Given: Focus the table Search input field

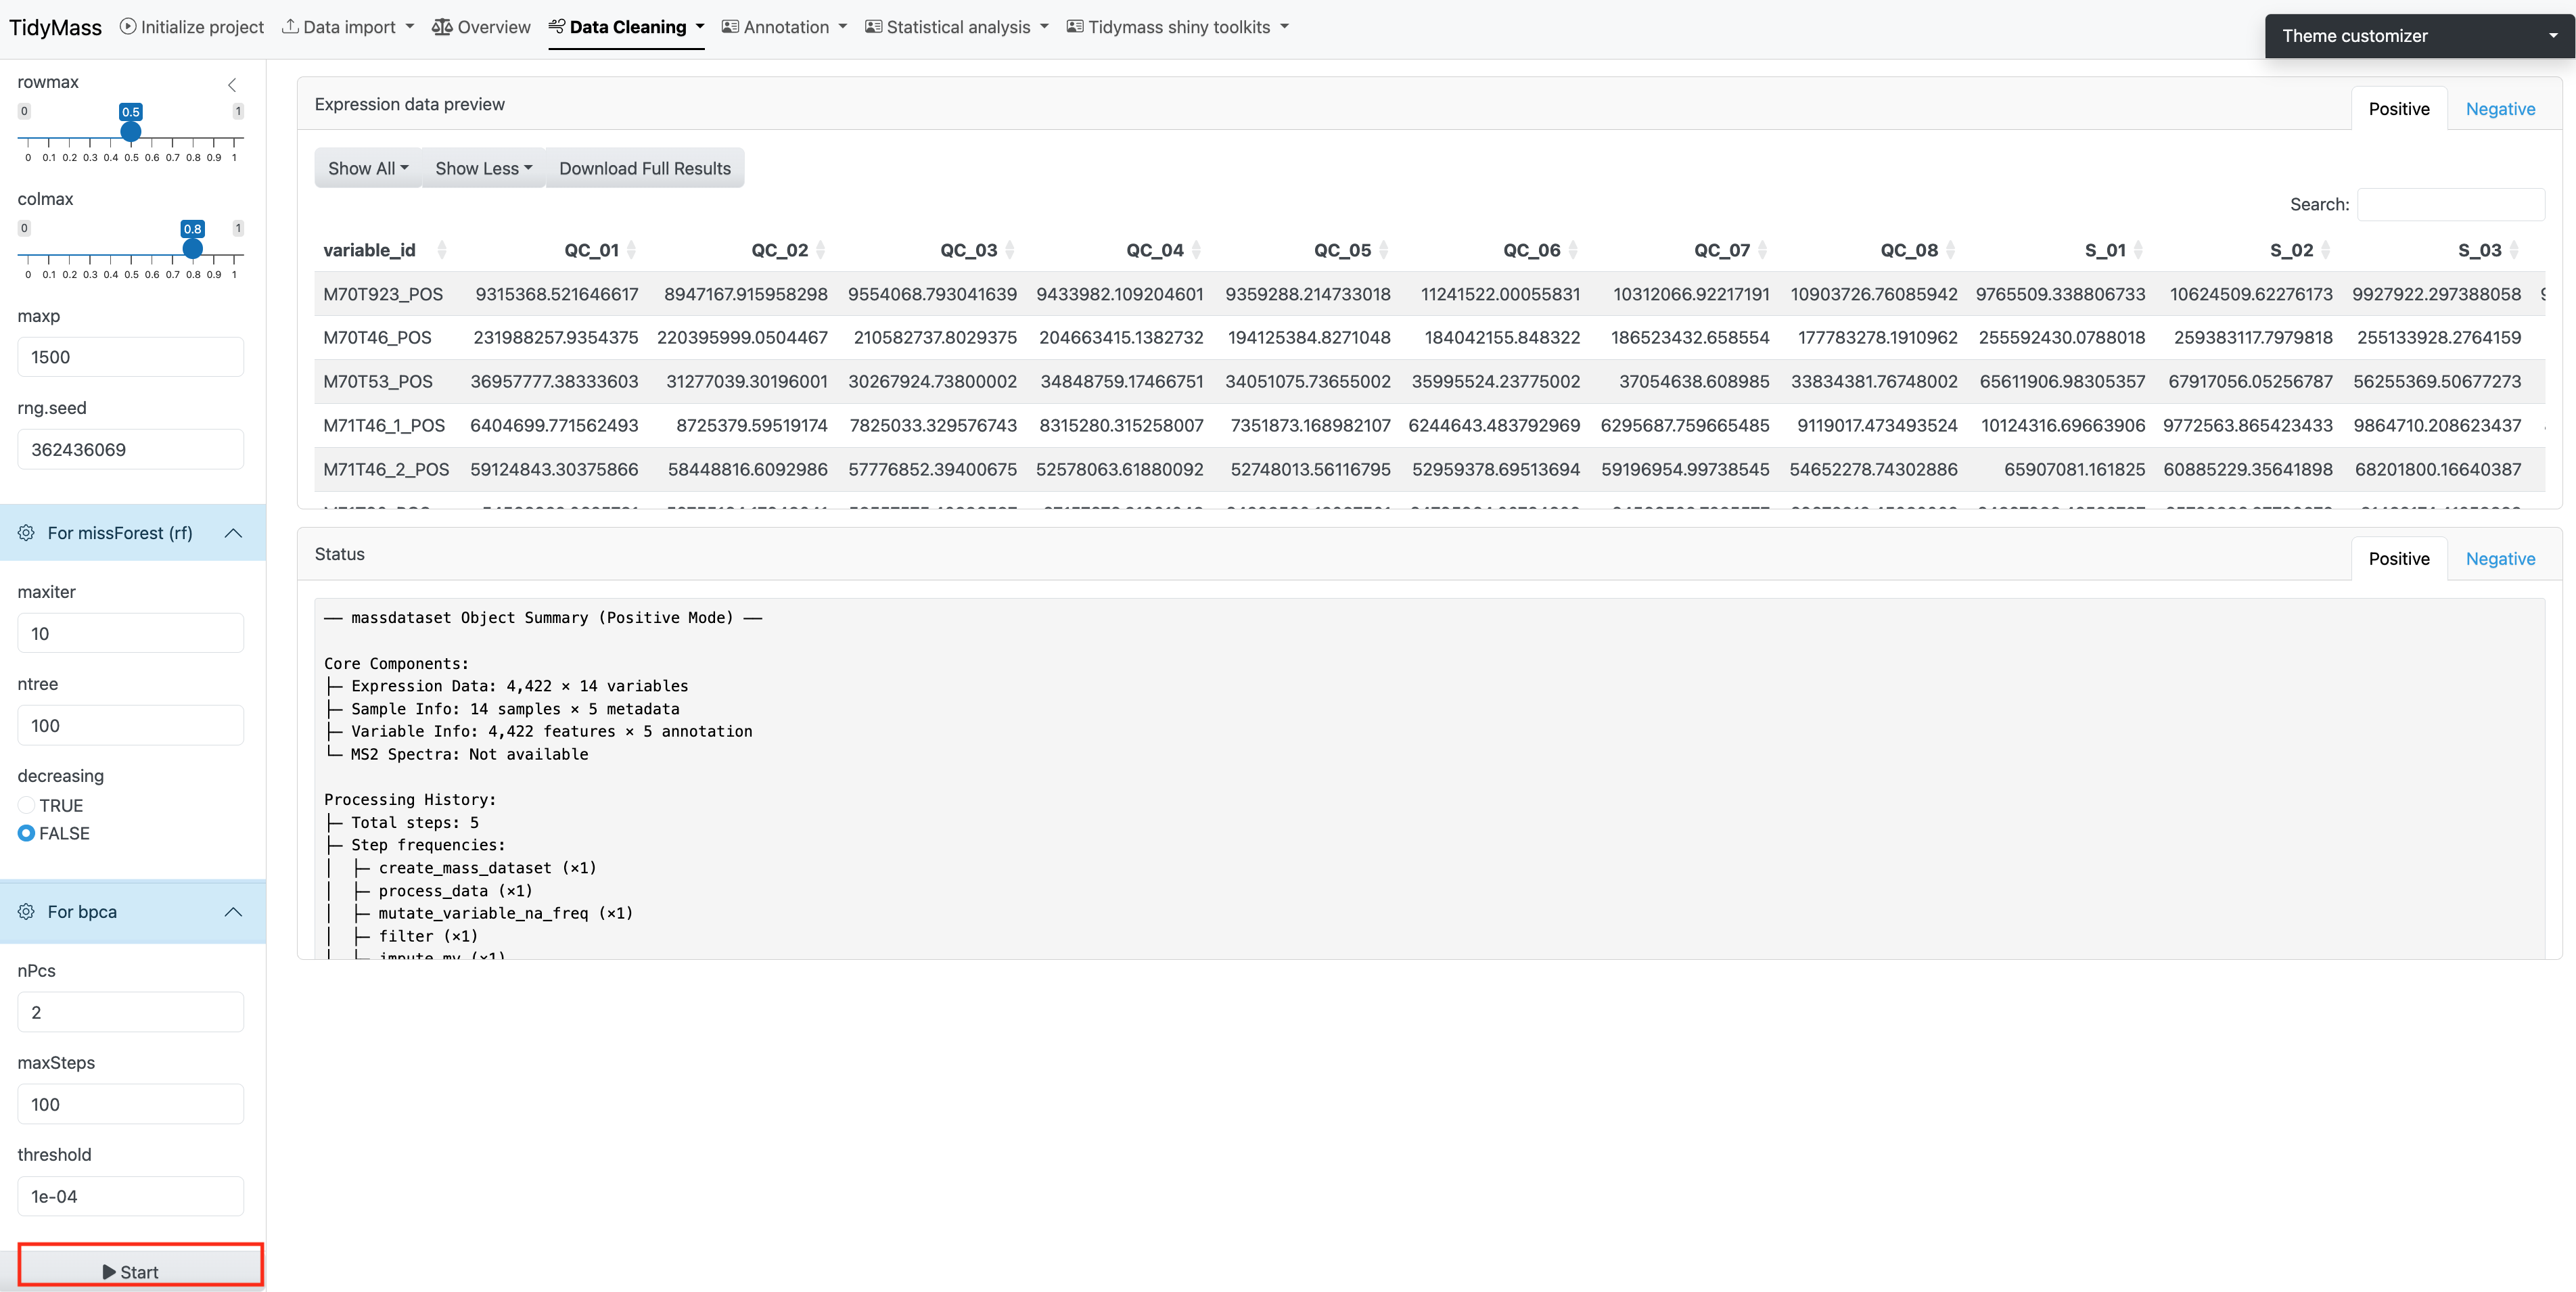Looking at the screenshot, I should (2450, 204).
